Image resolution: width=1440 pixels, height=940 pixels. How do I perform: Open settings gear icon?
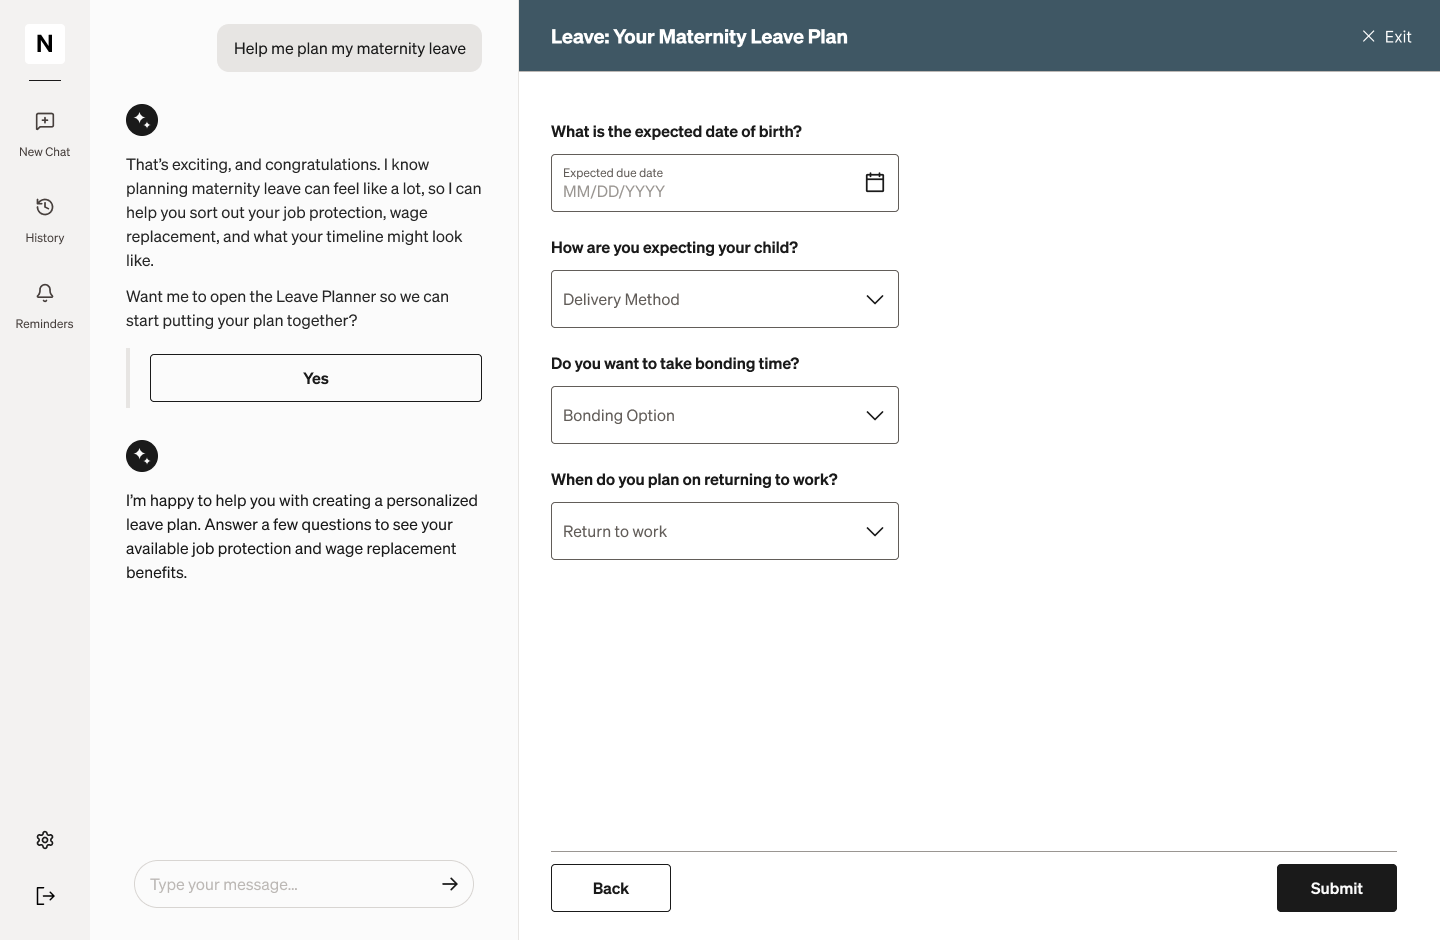(45, 840)
